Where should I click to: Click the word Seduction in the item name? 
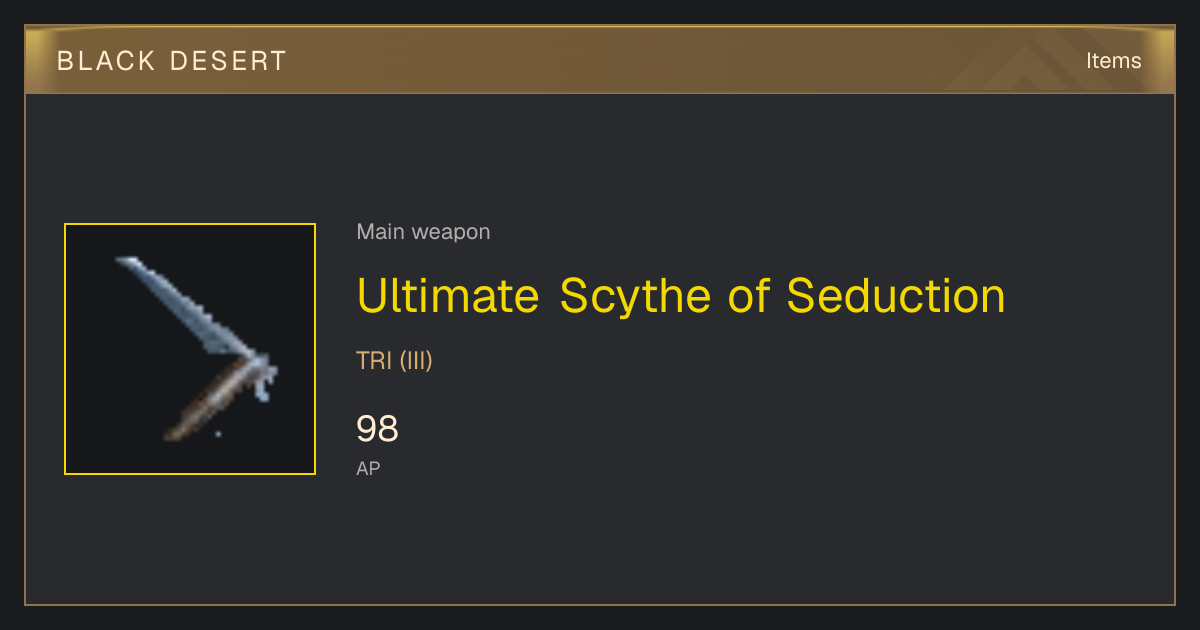[x=896, y=296]
